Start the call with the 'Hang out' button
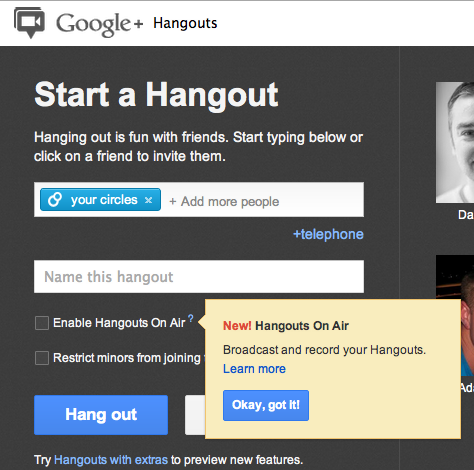 [101, 415]
